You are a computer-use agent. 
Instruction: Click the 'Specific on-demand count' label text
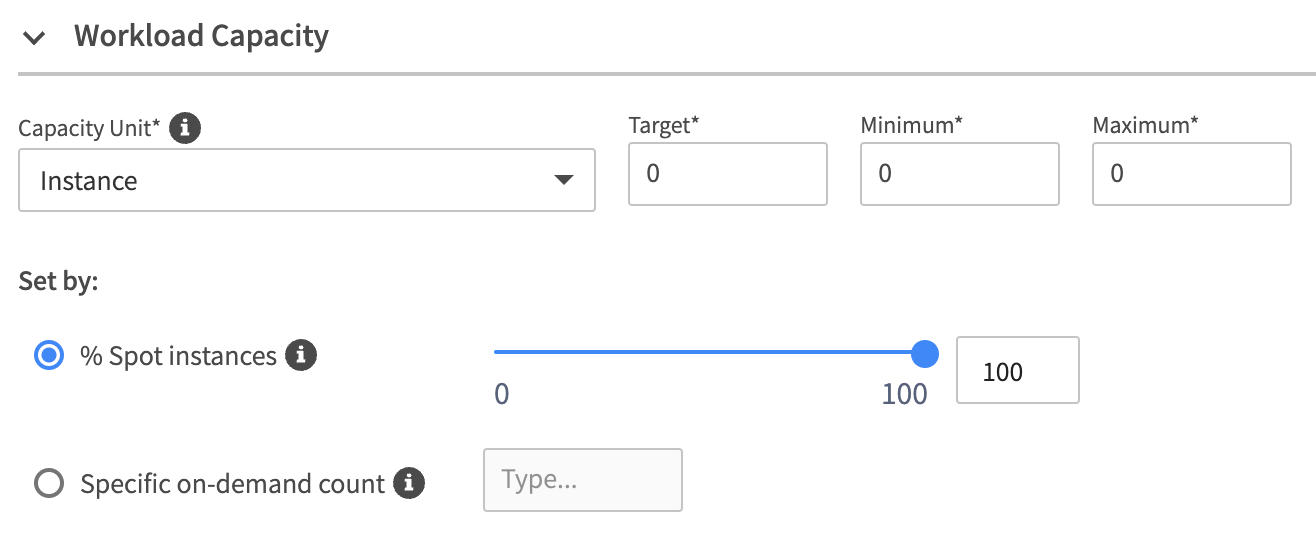click(232, 484)
